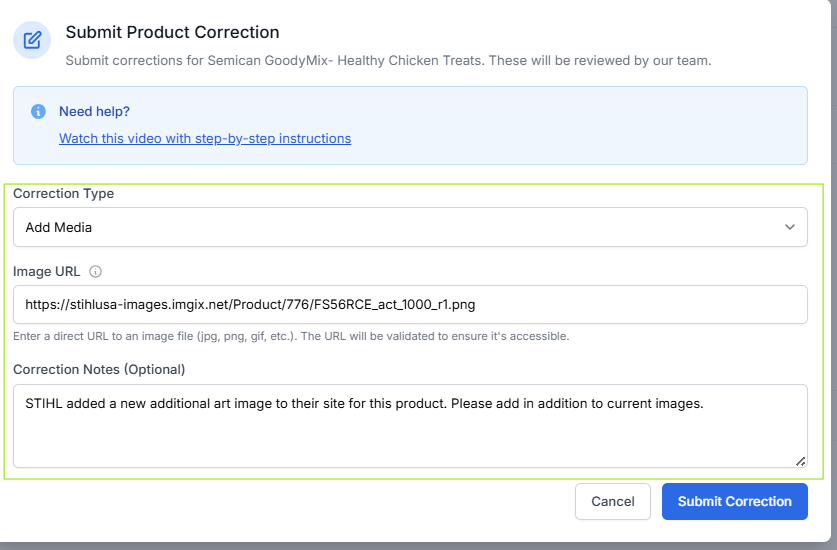This screenshot has width=837, height=550.
Task: Open the dropdown showing Add Media
Action: [x=400, y=227]
